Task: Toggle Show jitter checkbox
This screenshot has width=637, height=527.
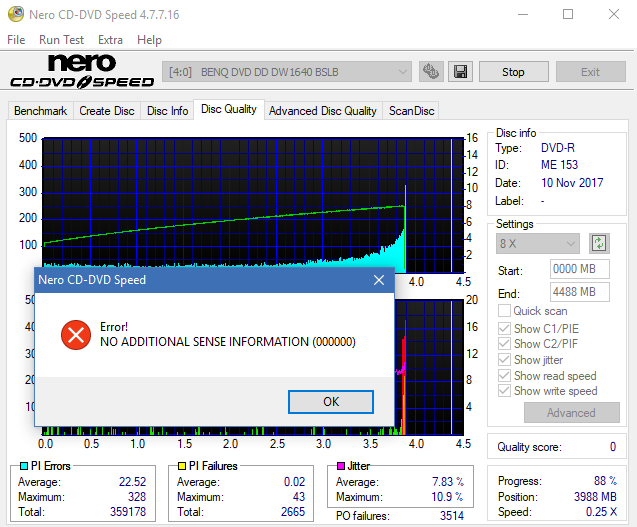Action: [x=504, y=360]
